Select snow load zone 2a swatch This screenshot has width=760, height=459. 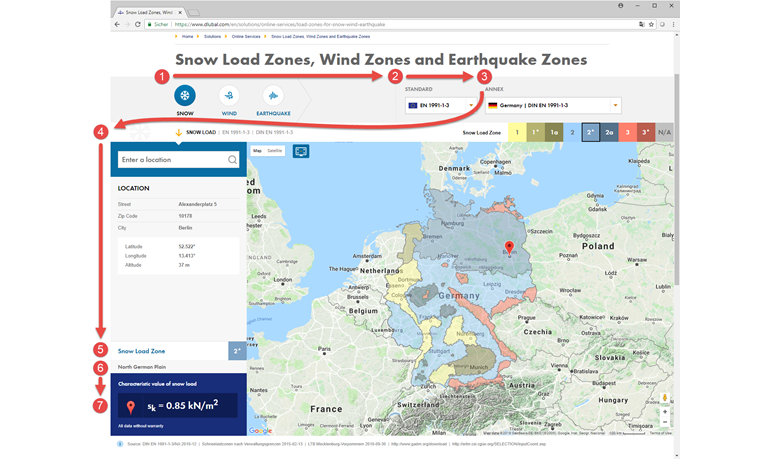click(x=609, y=132)
